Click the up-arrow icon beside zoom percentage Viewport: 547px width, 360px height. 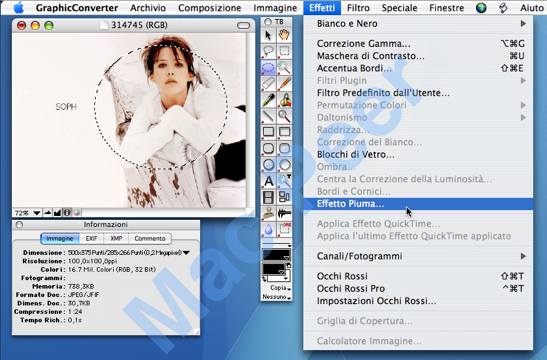(48, 212)
